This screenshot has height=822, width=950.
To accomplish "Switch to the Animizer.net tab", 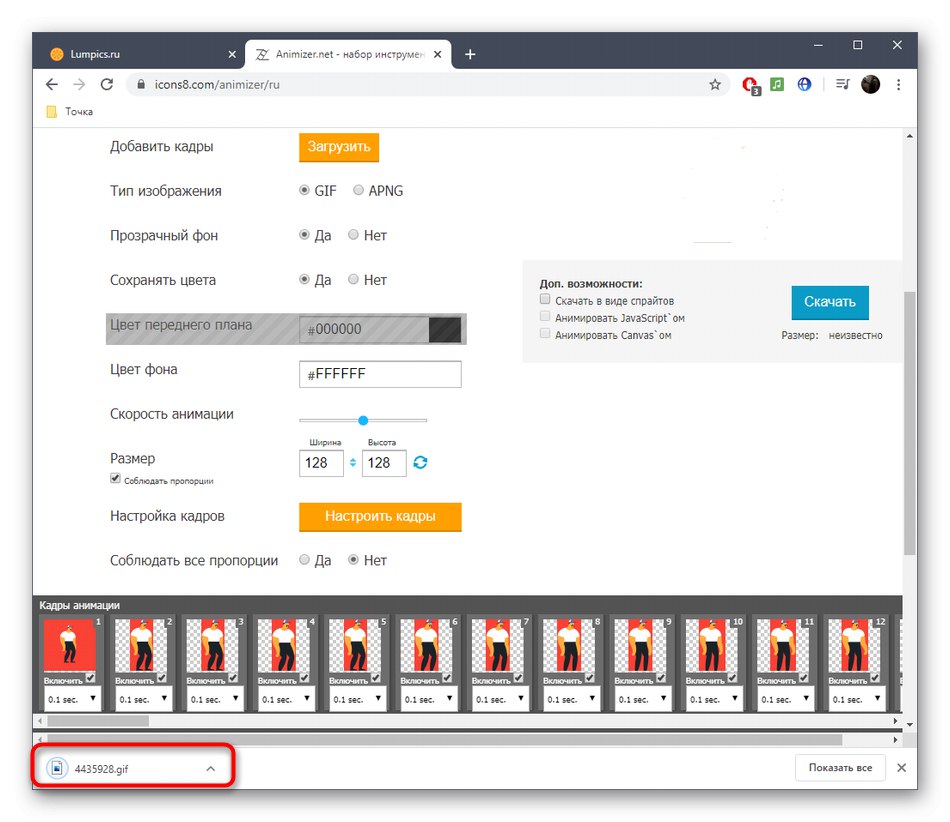I will pyautogui.click(x=340, y=54).
